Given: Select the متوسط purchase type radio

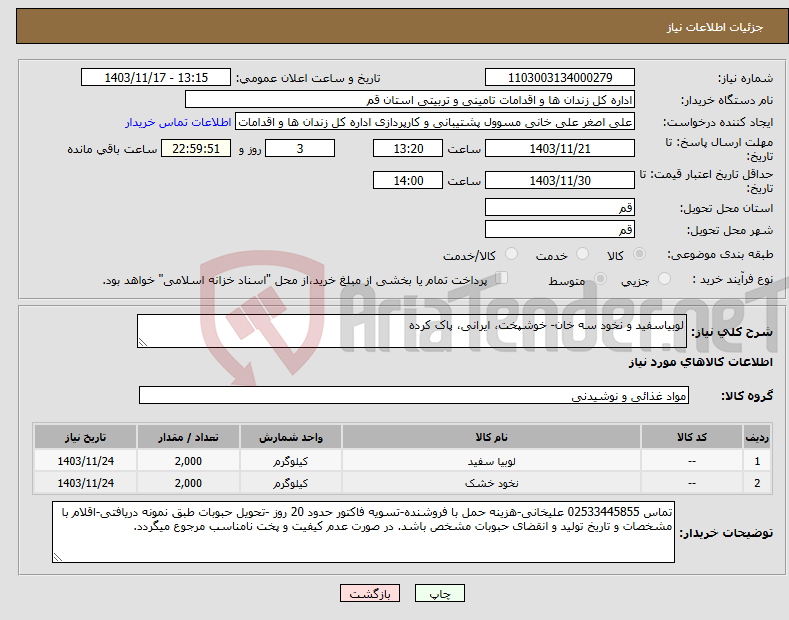Looking at the screenshot, I should click(600, 278).
